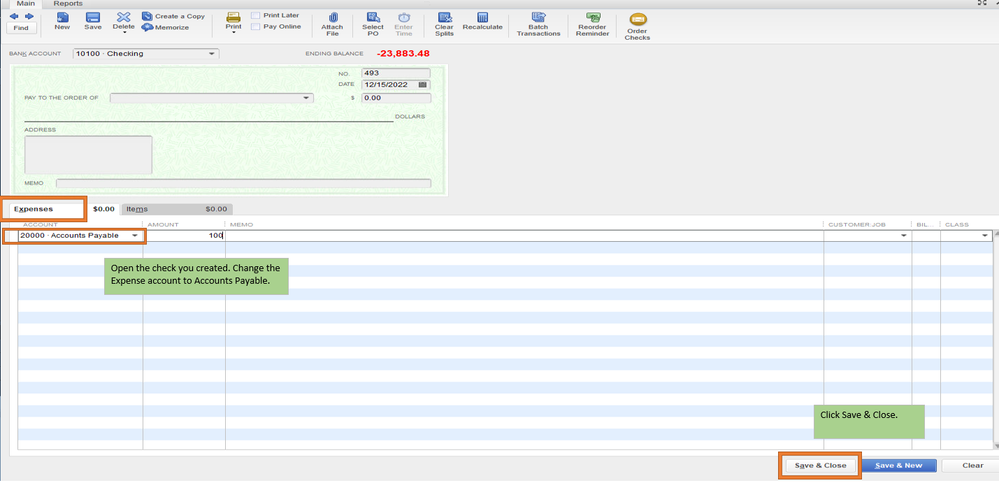Open the date calendar picker
Screen dimensions: 999x485
pyautogui.click(x=422, y=85)
